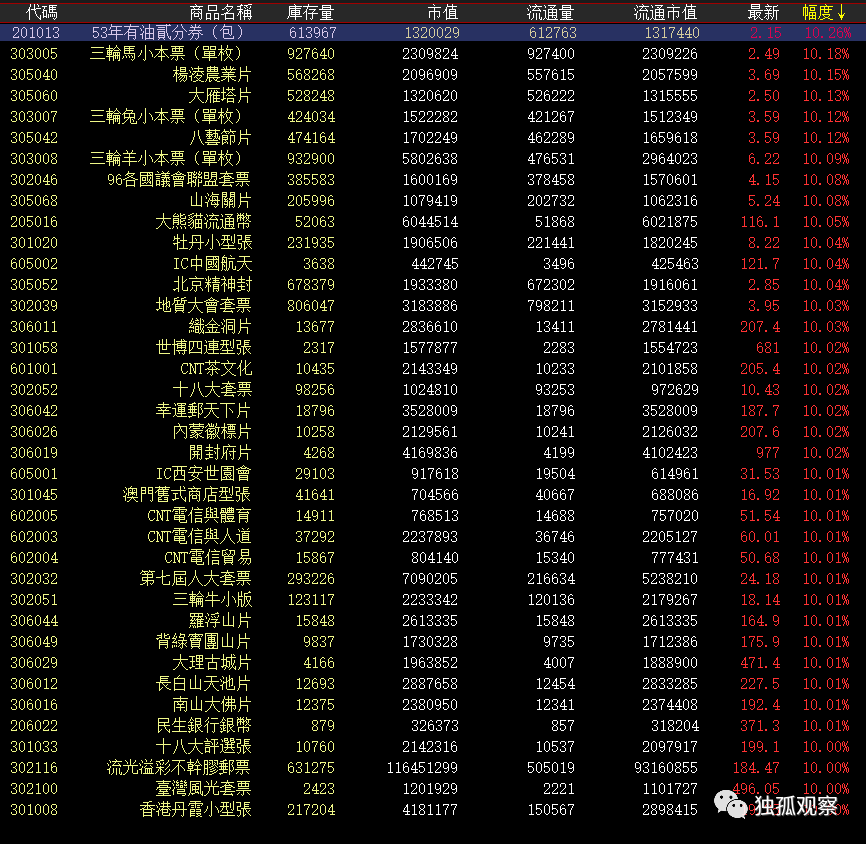Select the 大理古城片 row
Viewport: 866px width, 844px height.
[x=433, y=662]
